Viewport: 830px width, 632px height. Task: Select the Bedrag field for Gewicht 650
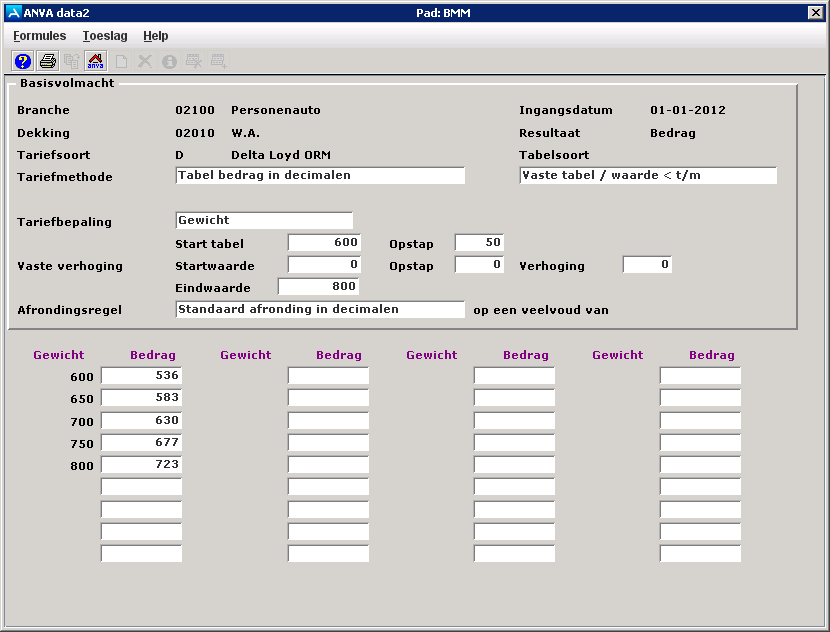(x=141, y=398)
